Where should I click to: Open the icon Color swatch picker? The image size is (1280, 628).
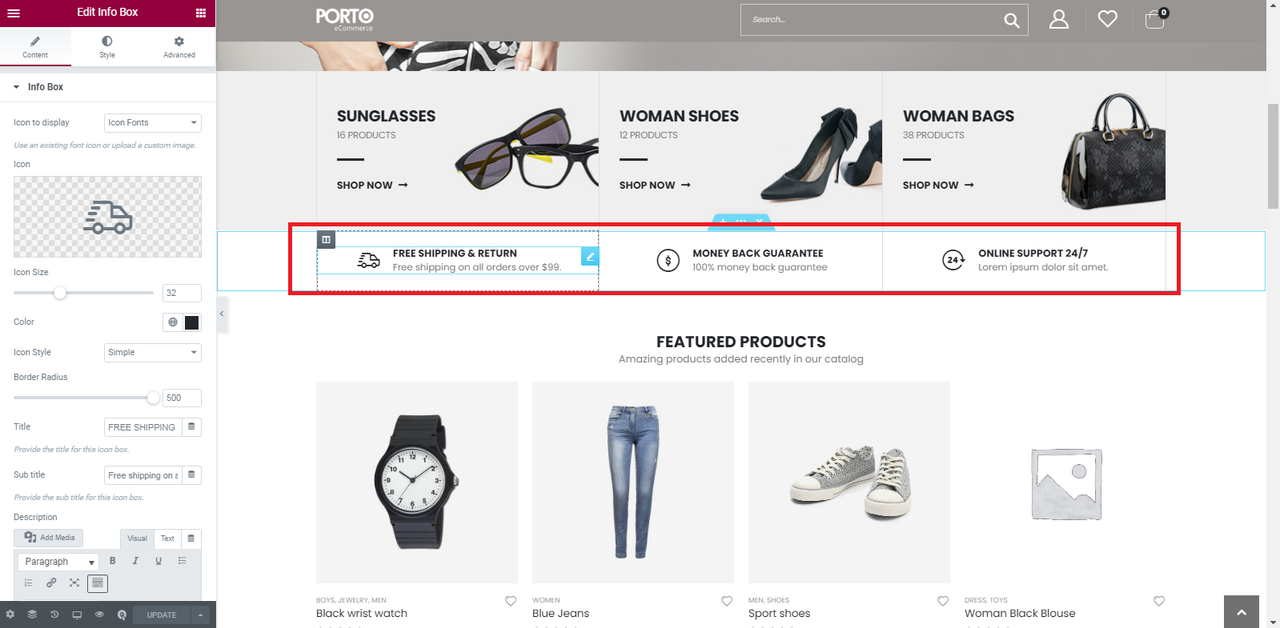point(191,322)
